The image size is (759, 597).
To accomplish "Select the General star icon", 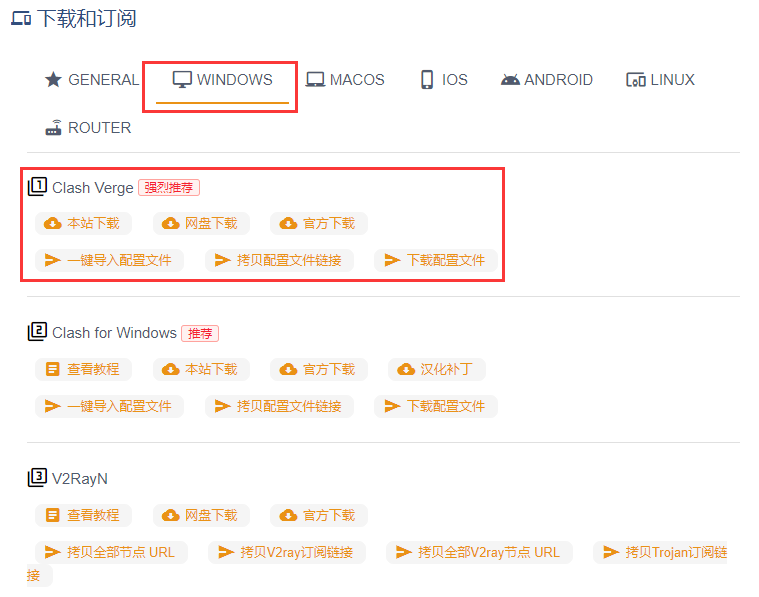I will (x=53, y=79).
